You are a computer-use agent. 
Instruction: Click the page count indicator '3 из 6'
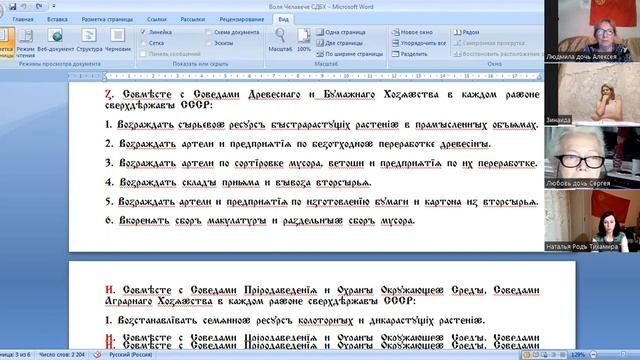coord(15,355)
